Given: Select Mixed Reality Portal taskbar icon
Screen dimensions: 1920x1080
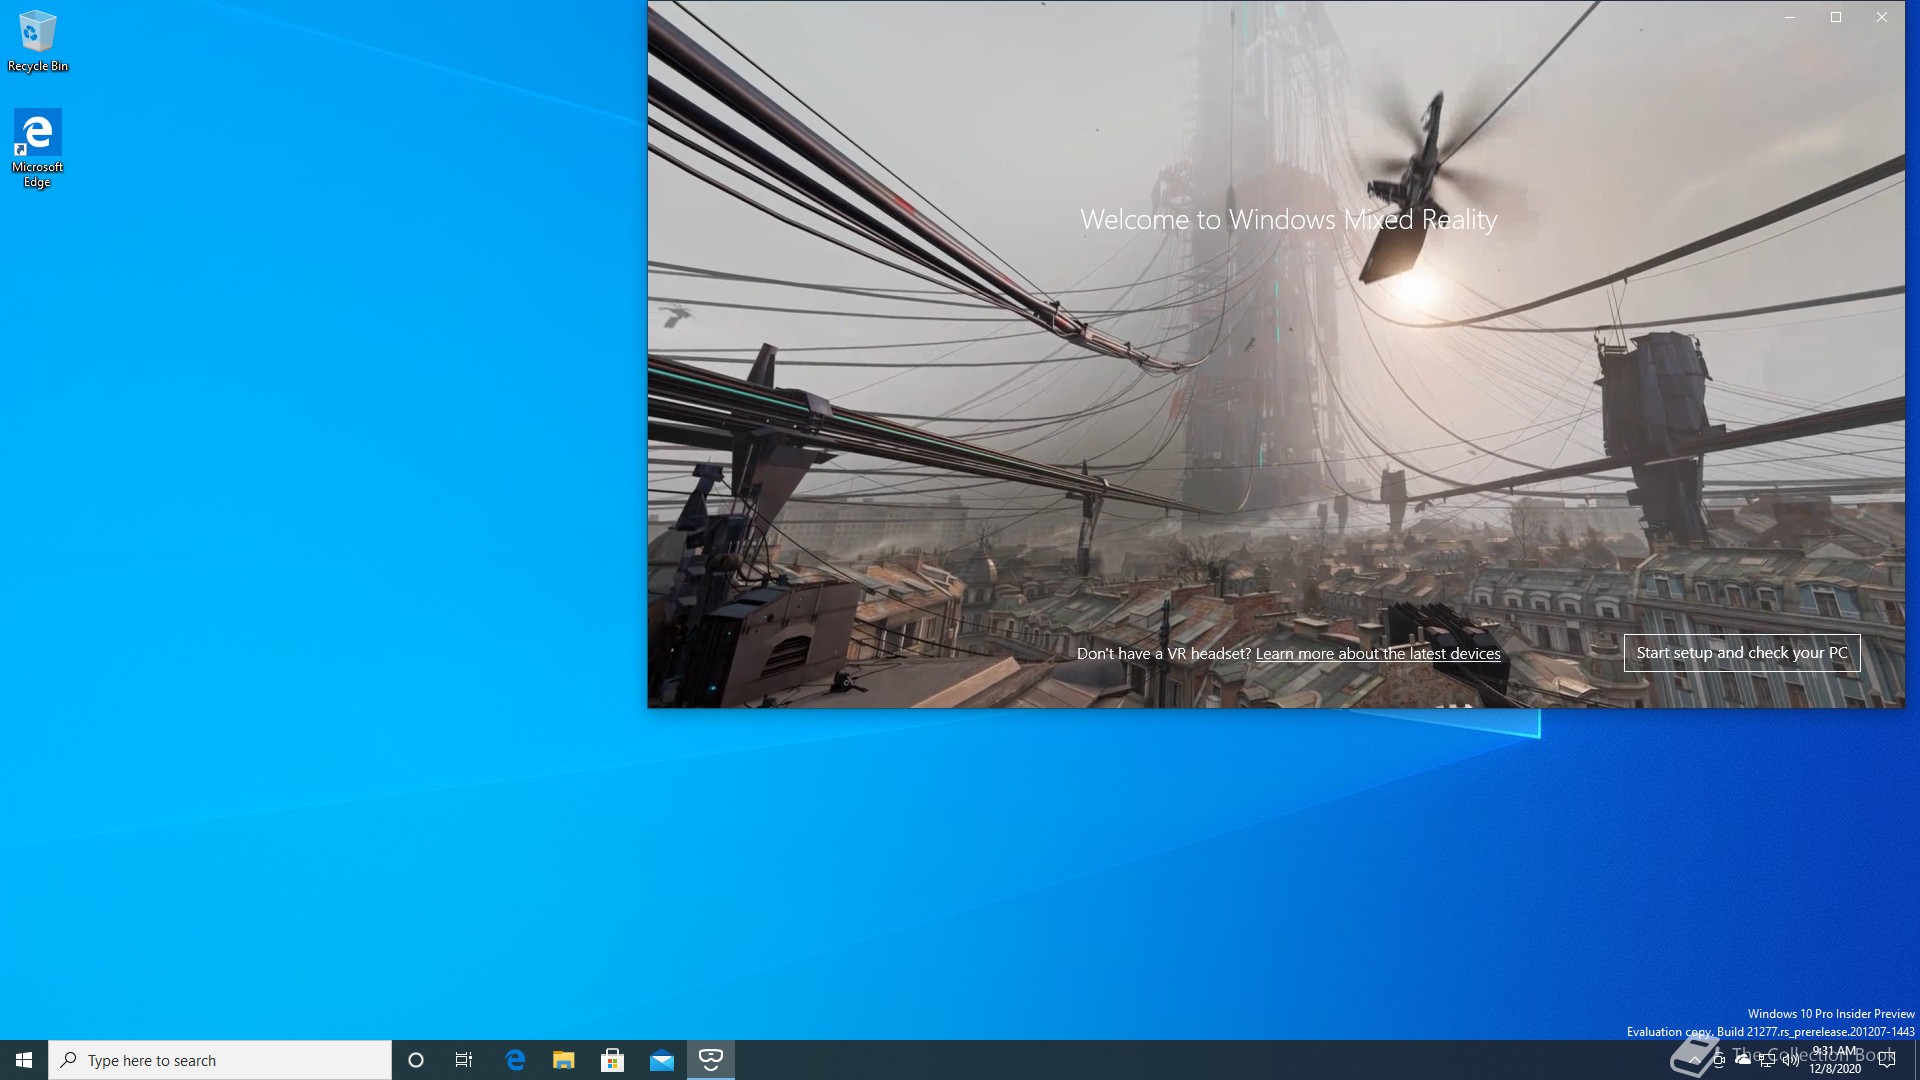Looking at the screenshot, I should (x=711, y=1060).
